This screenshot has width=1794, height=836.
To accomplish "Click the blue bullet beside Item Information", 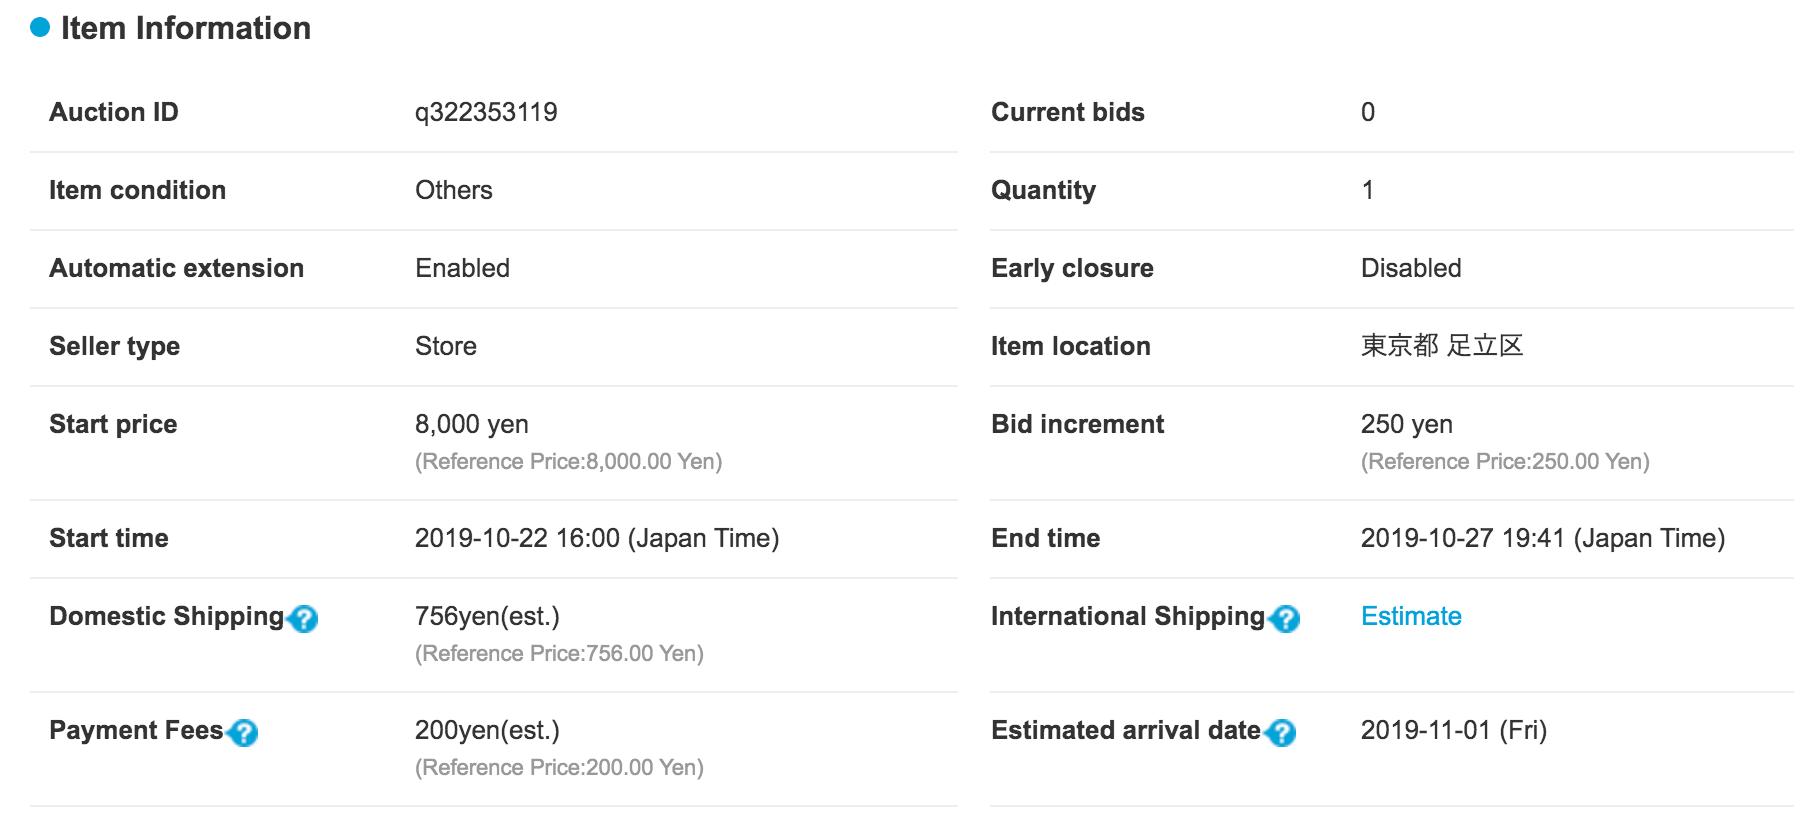I will 40,28.
